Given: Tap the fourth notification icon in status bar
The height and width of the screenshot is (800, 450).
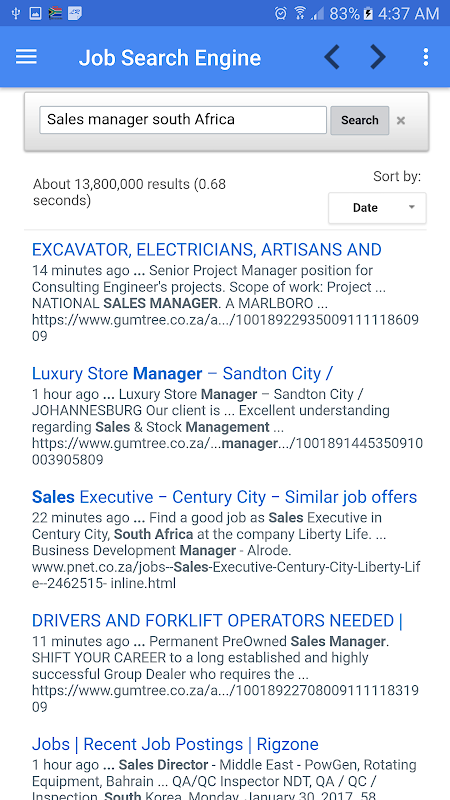Looking at the screenshot, I should 74,13.
